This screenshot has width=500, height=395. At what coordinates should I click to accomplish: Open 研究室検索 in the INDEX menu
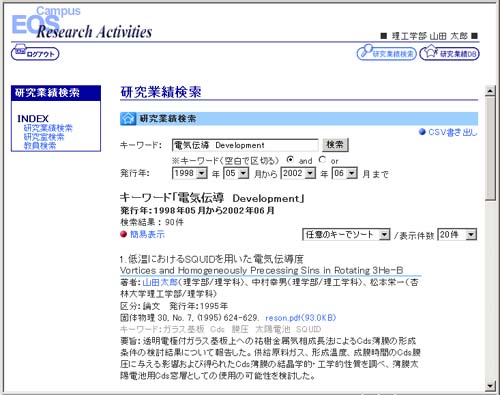point(44,137)
